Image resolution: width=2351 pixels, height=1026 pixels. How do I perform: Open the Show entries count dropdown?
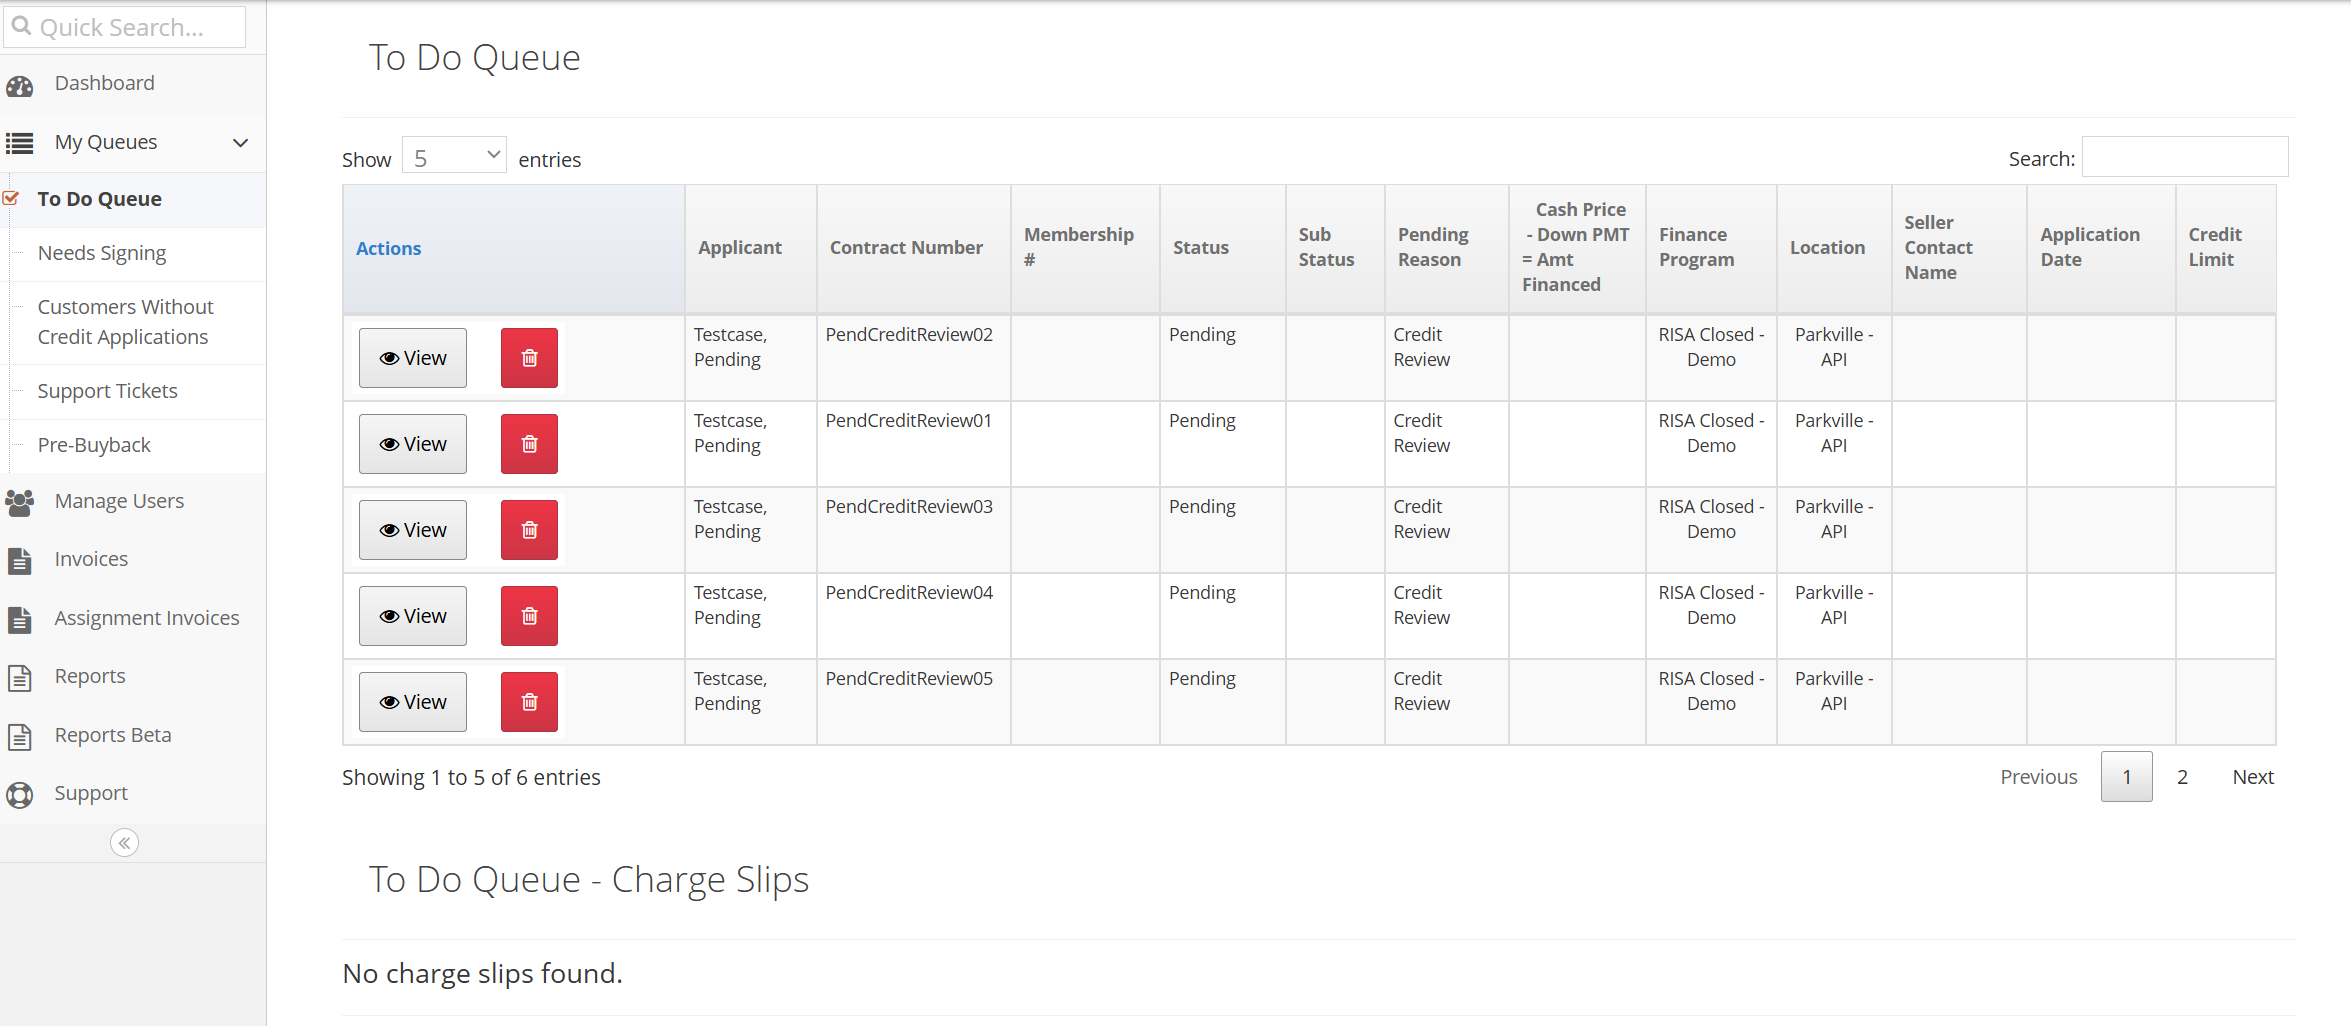point(454,157)
